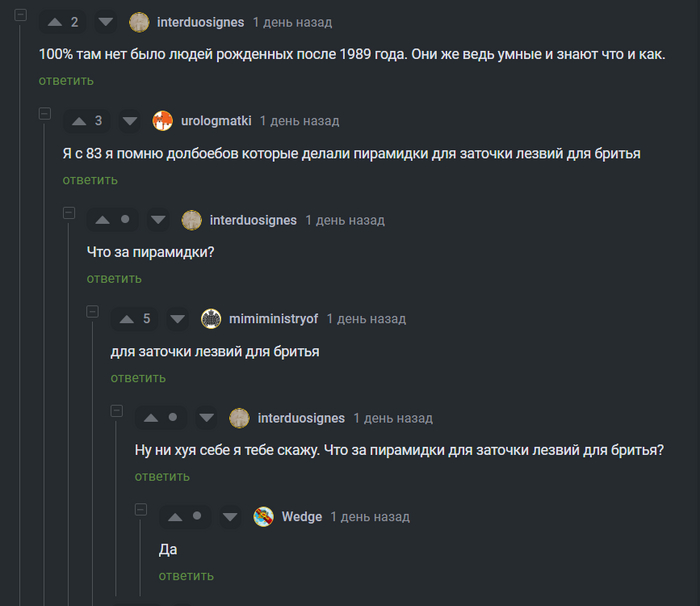Reply to urologmatki's comment
The image size is (700, 606).
coord(90,180)
